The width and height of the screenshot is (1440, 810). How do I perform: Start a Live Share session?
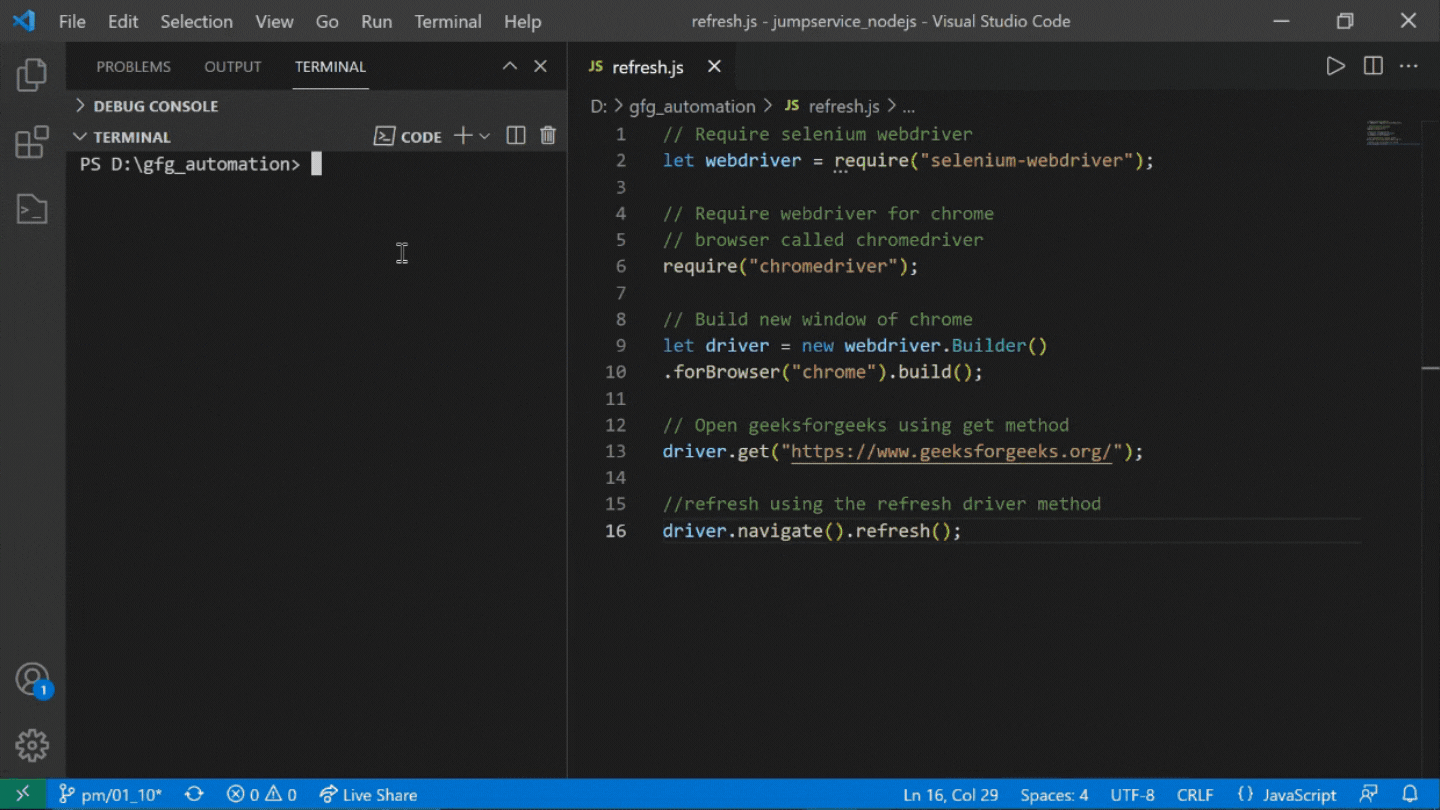pyautogui.click(x=368, y=794)
